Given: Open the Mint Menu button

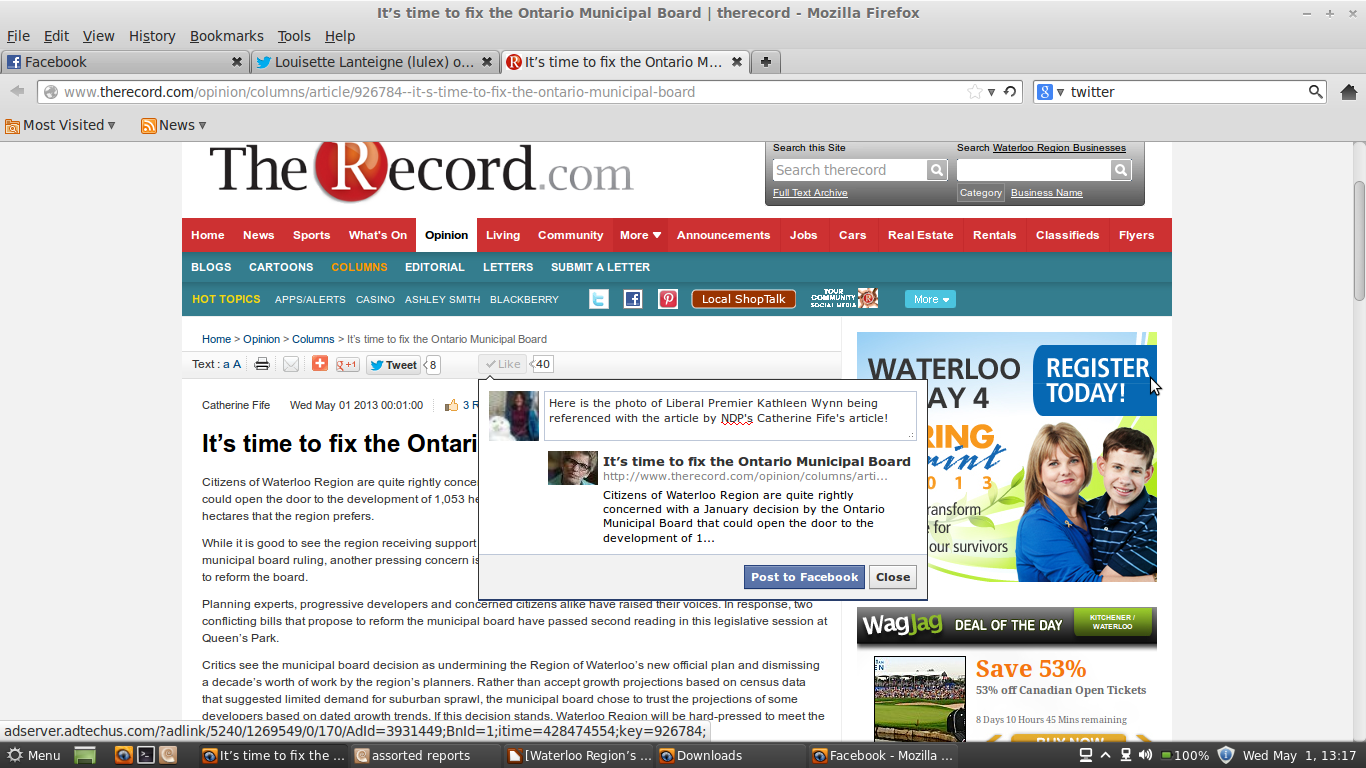Looking at the screenshot, I should click(33, 755).
